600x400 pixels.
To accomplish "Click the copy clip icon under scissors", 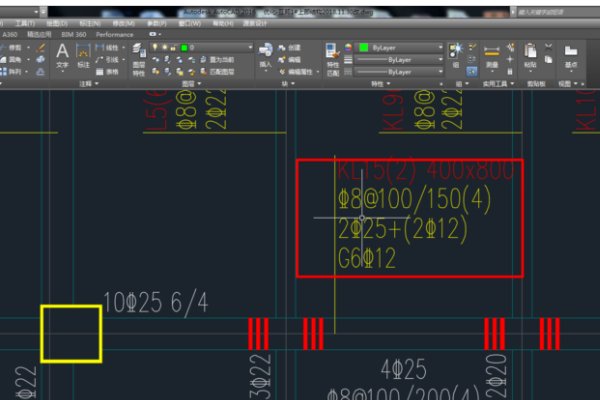I will pyautogui.click(x=548, y=59).
